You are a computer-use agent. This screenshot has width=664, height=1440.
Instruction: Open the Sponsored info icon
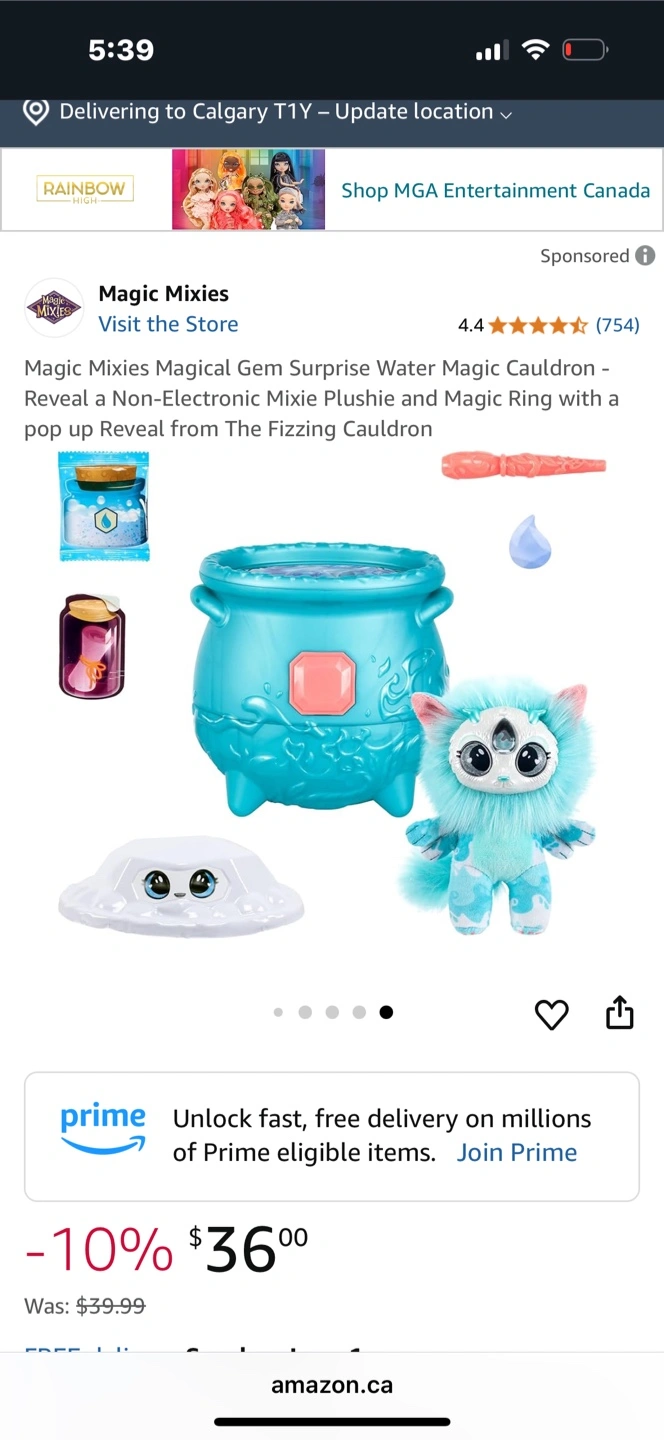646,256
